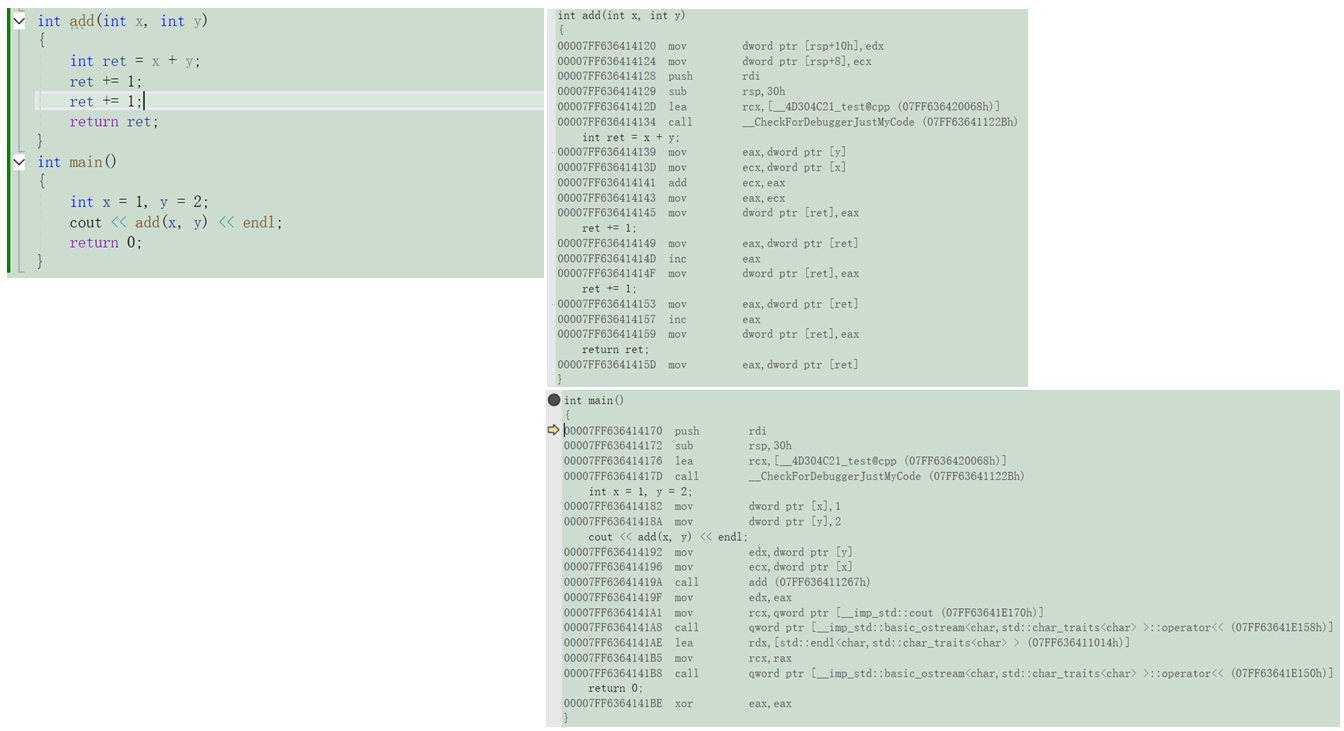Viewport: 1344px width, 731px height.
Task: Select 'mov edx,dword ptr [y]' at 00007FF636414192
Action: coord(708,552)
